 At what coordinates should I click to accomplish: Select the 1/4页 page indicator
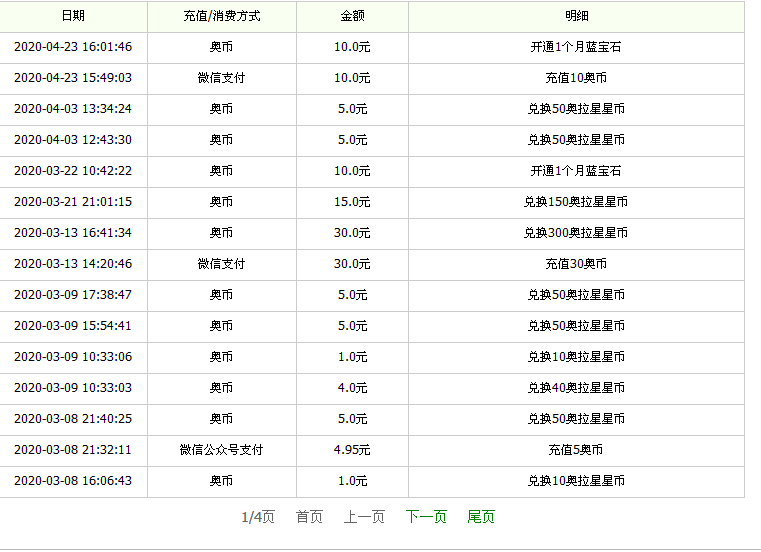258,517
